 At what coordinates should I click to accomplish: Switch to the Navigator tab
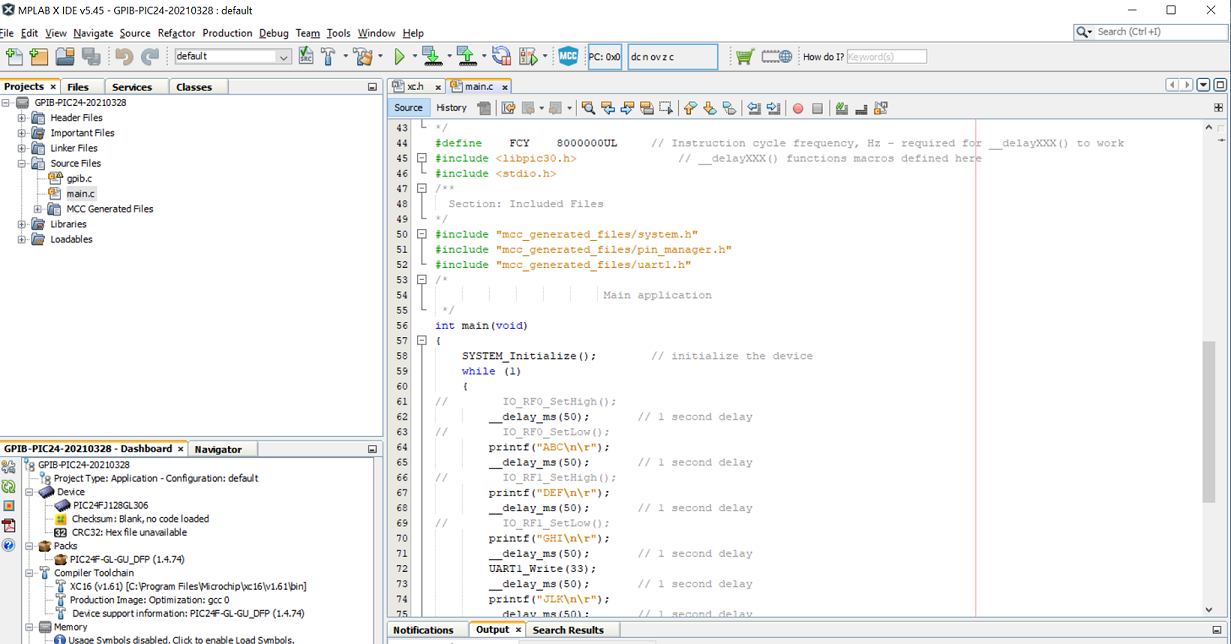[218, 450]
